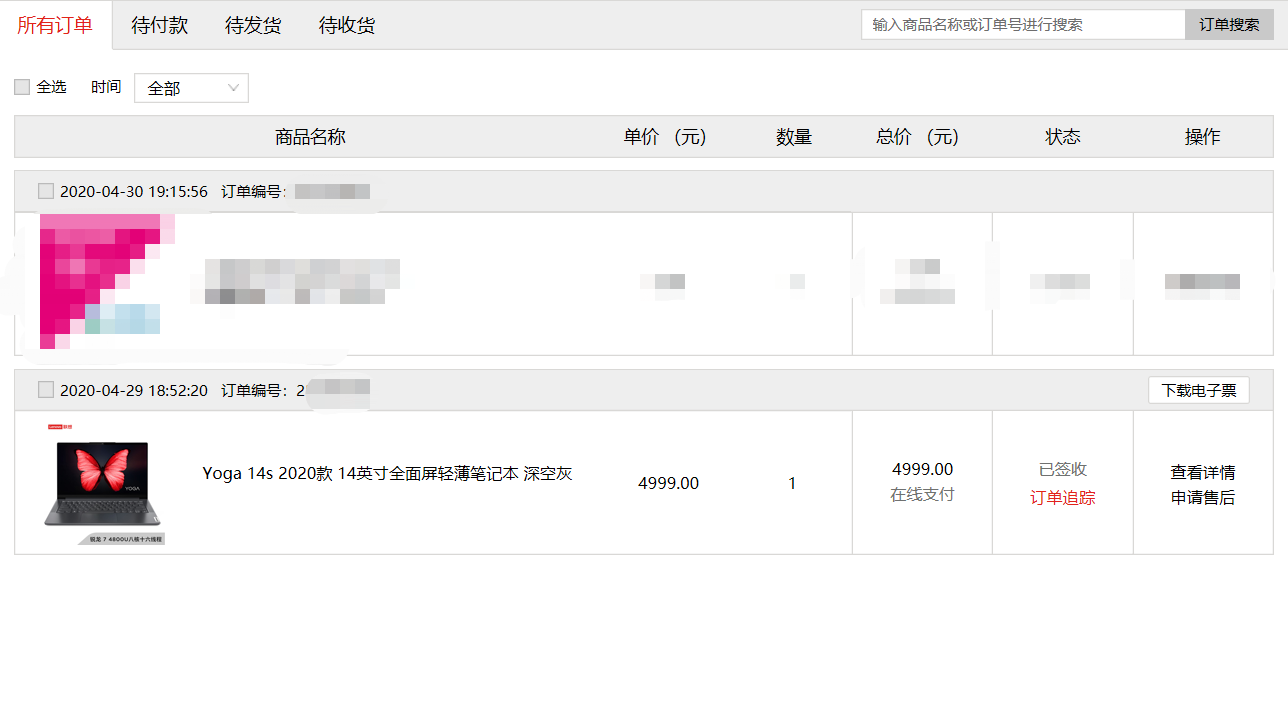This screenshot has width=1288, height=713.
Task: Click the unit price 4999.00 cell
Action: coord(668,483)
